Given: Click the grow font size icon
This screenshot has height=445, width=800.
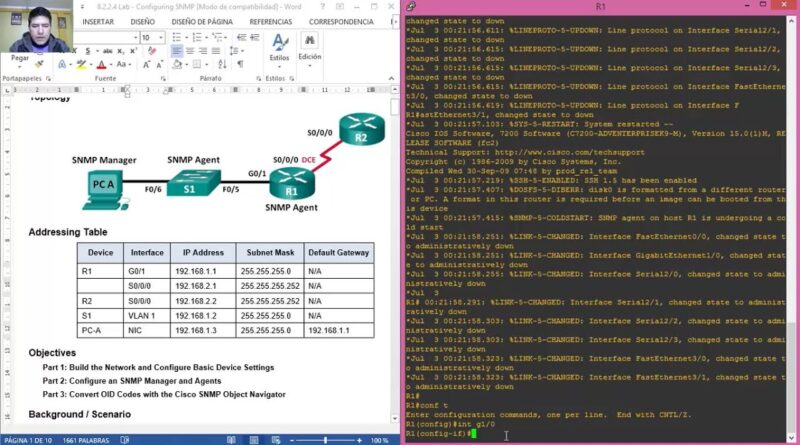Looking at the screenshot, I should click(146, 64).
